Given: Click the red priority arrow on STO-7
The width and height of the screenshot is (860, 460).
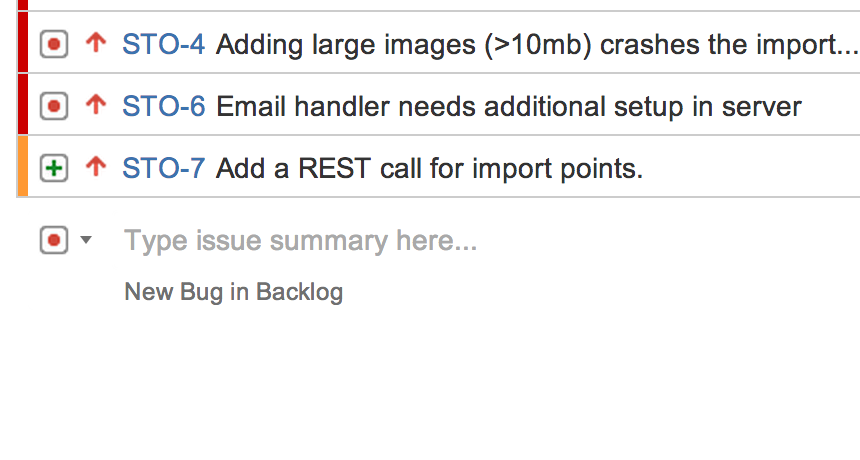Looking at the screenshot, I should click(x=96, y=167).
